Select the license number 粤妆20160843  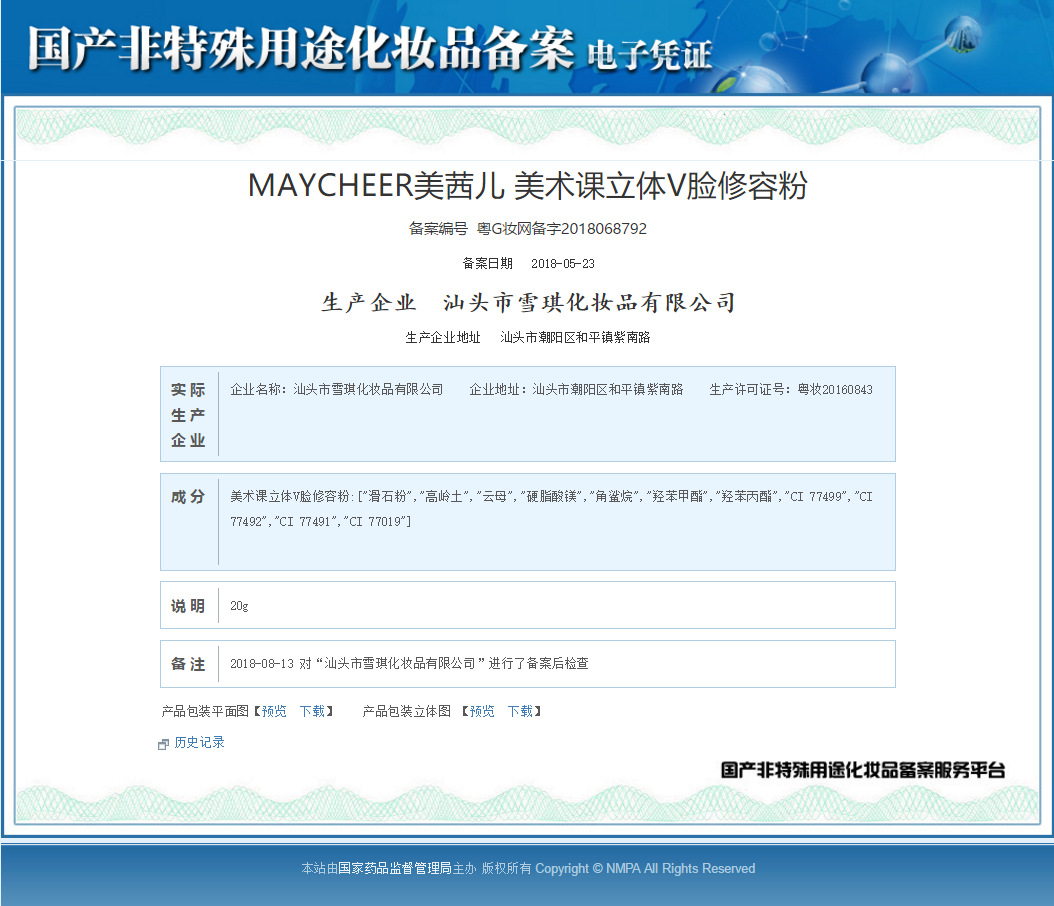[x=835, y=389]
